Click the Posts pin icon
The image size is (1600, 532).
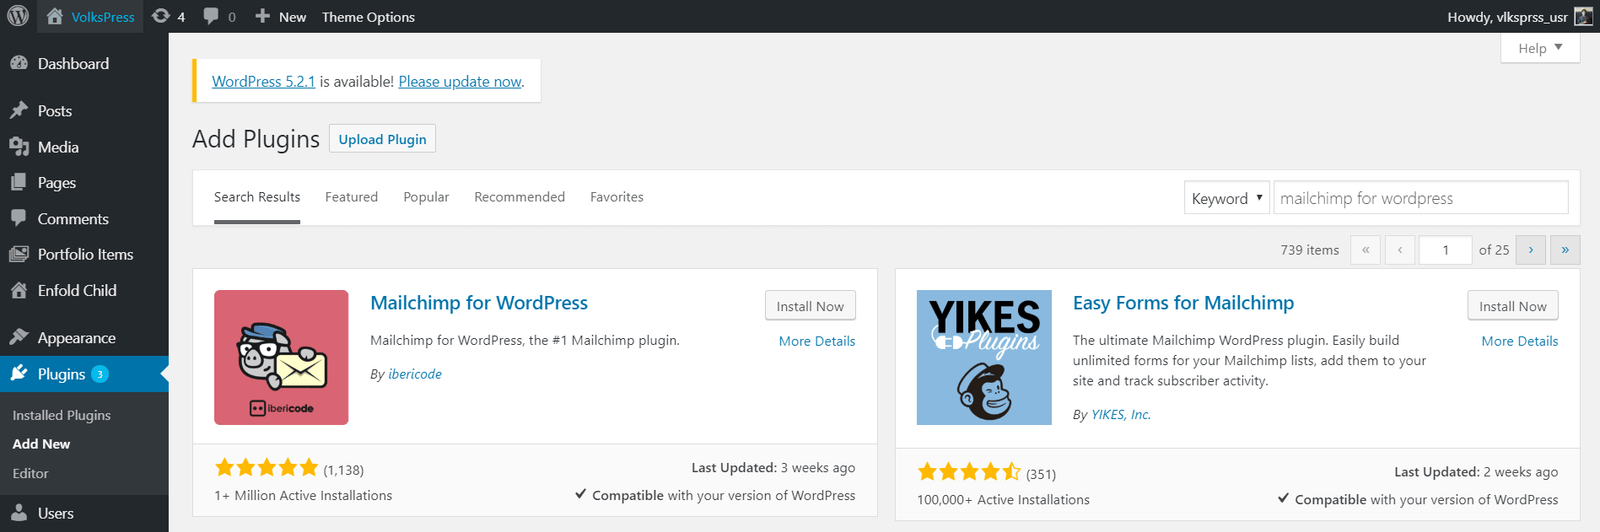(19, 110)
